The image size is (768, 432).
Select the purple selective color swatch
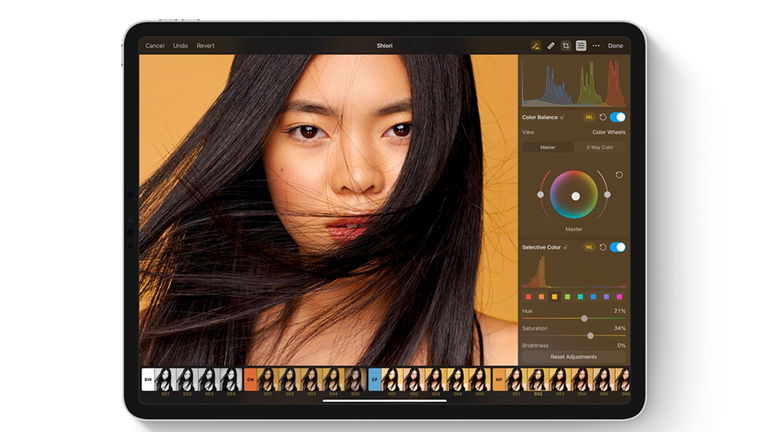606,297
